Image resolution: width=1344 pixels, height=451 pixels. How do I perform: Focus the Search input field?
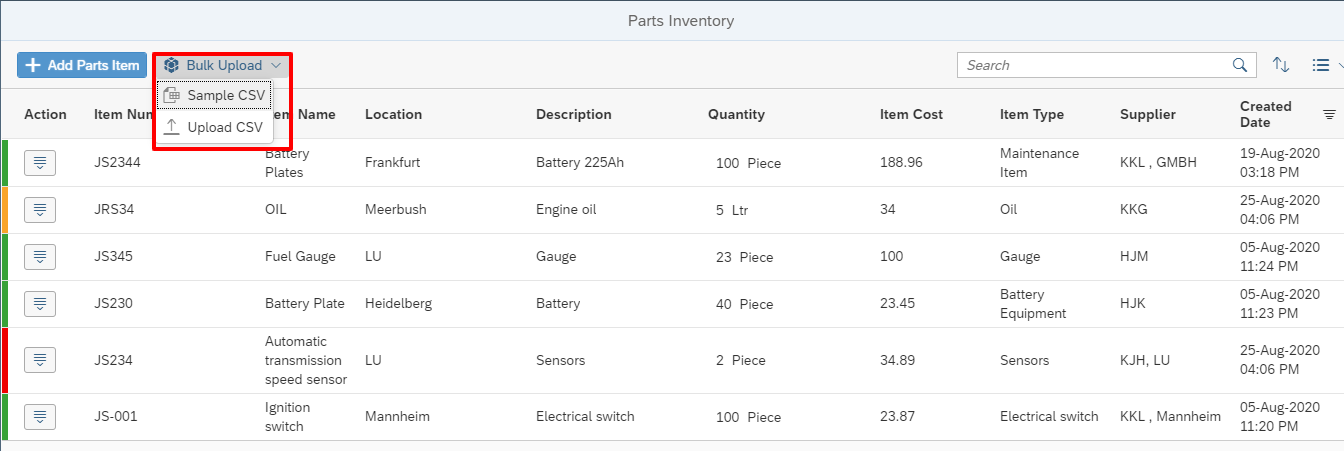(x=1095, y=65)
